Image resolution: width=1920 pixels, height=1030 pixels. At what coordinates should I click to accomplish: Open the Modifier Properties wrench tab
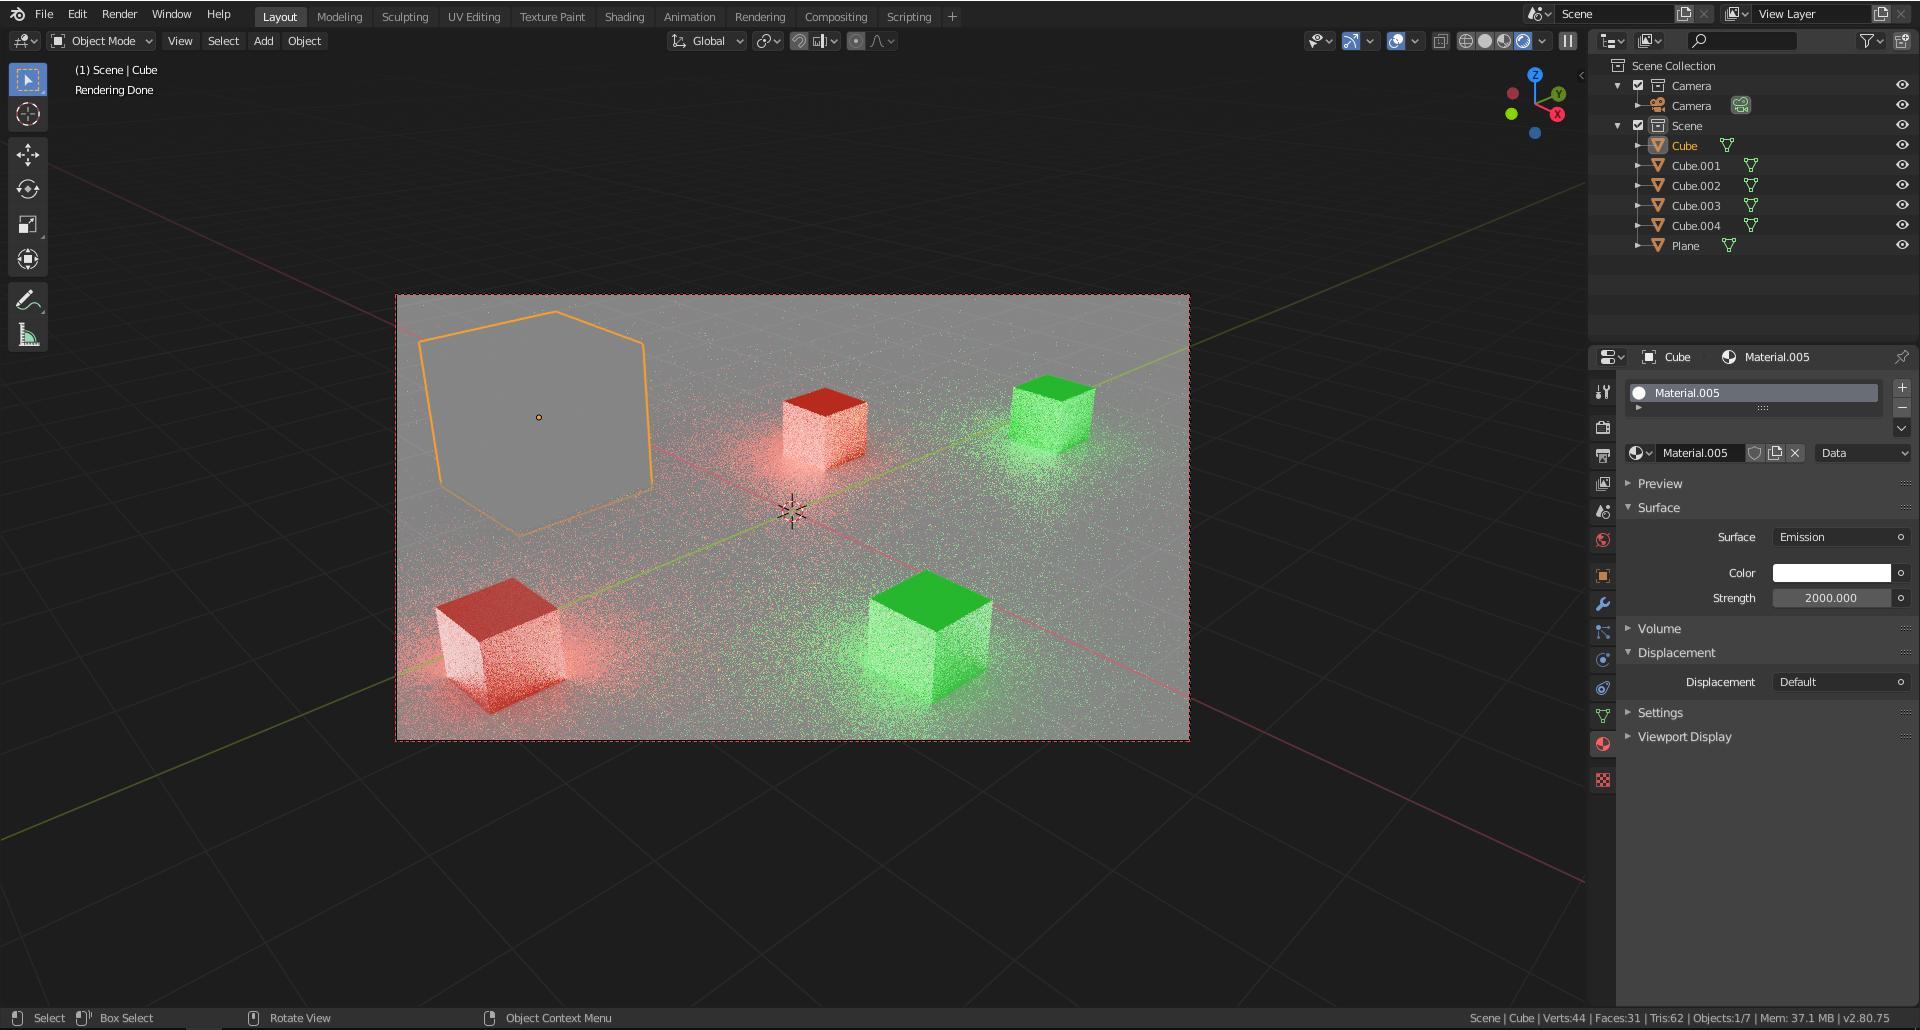click(x=1603, y=604)
